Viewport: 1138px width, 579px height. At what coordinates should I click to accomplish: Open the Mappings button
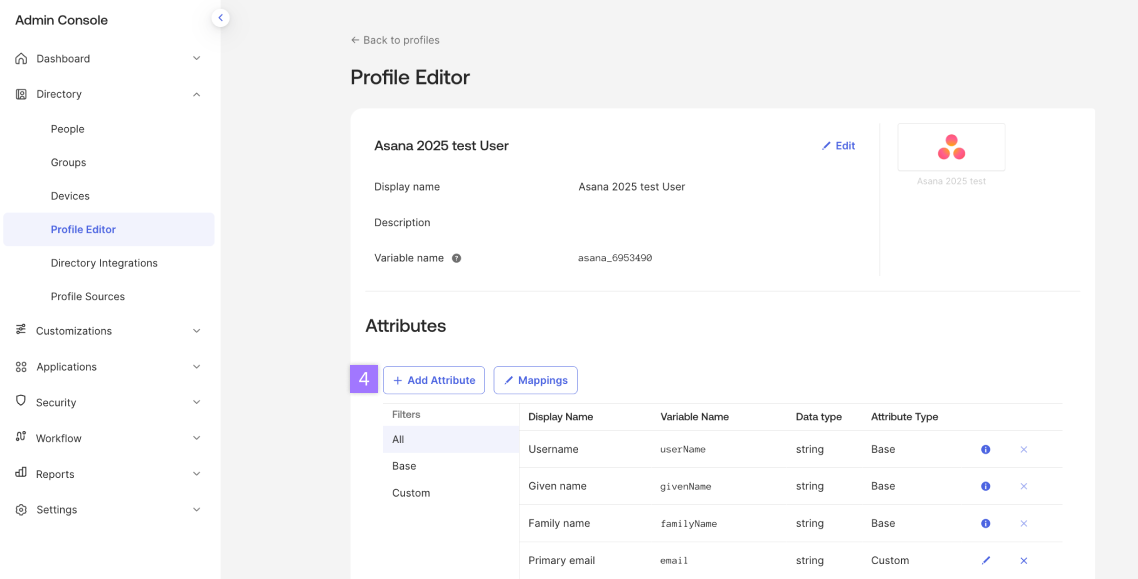coord(535,380)
